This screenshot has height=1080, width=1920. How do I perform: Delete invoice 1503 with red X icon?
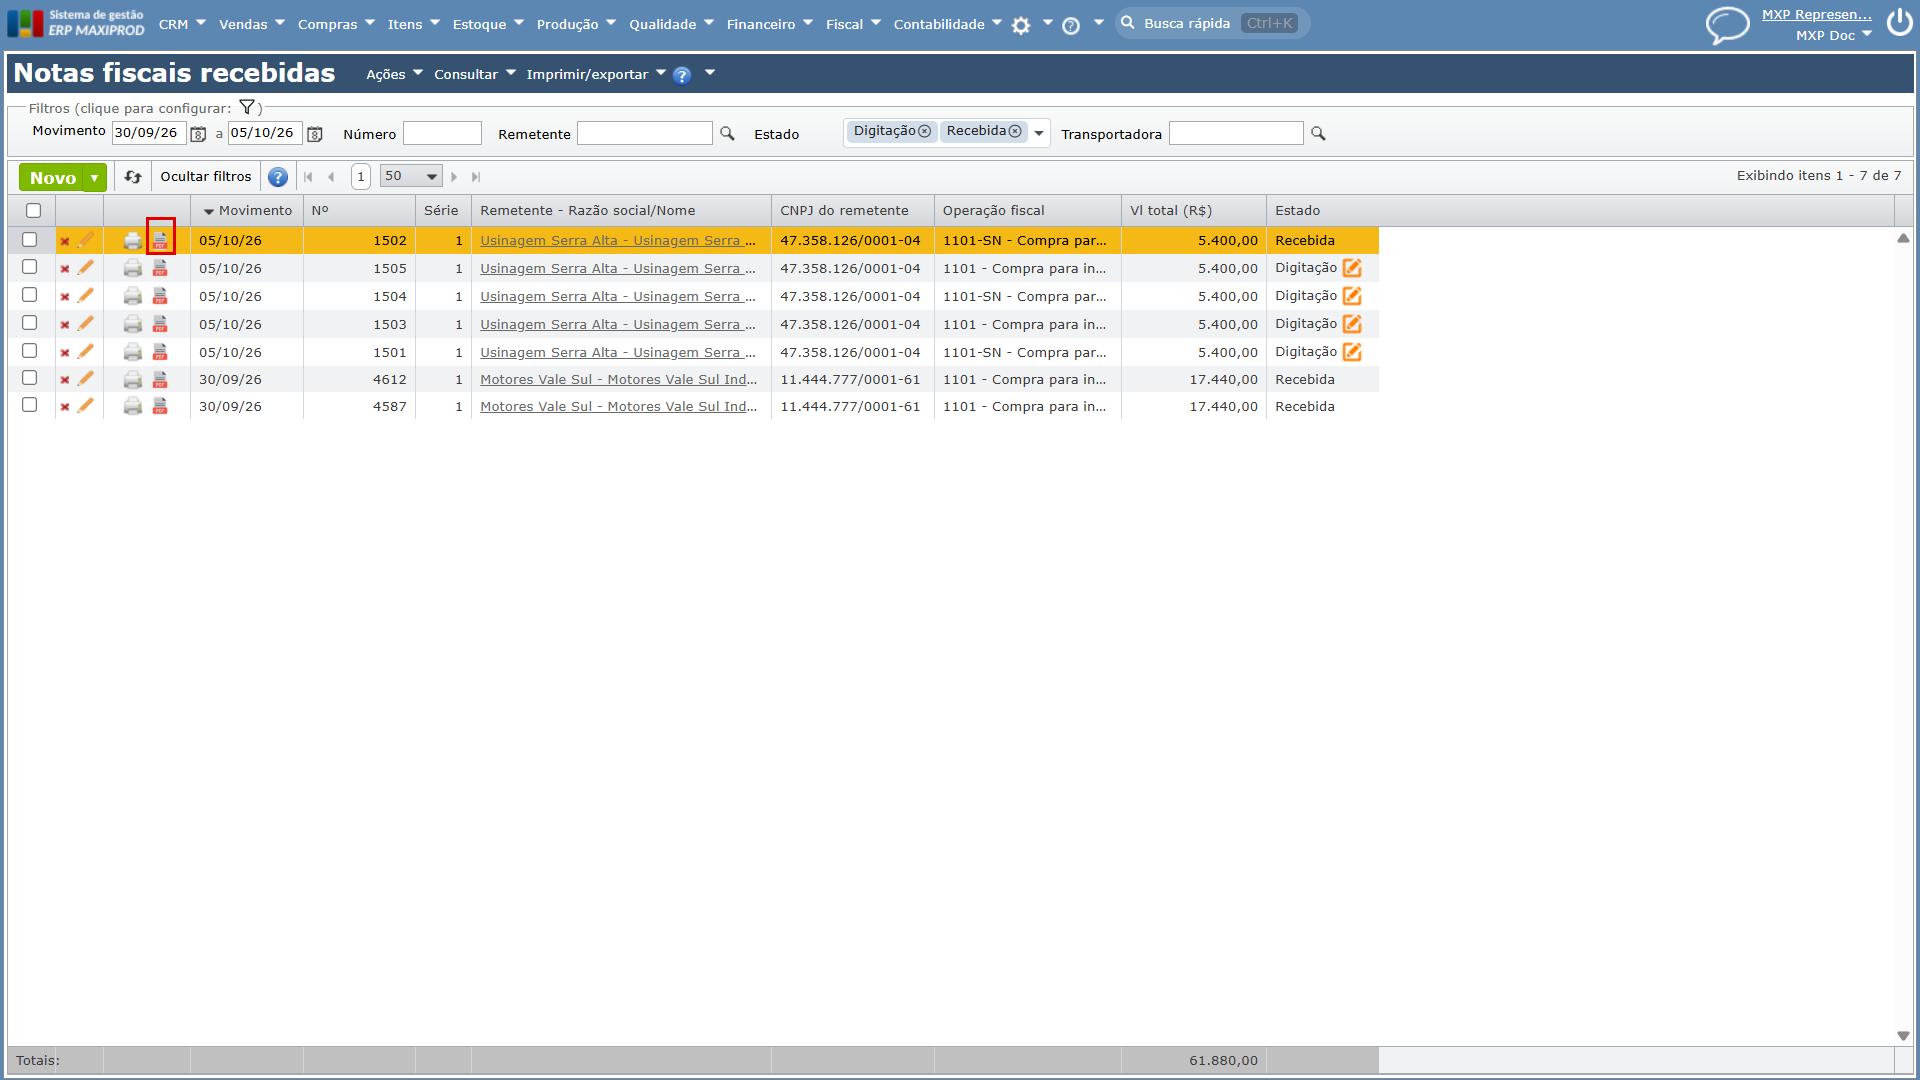tap(65, 325)
